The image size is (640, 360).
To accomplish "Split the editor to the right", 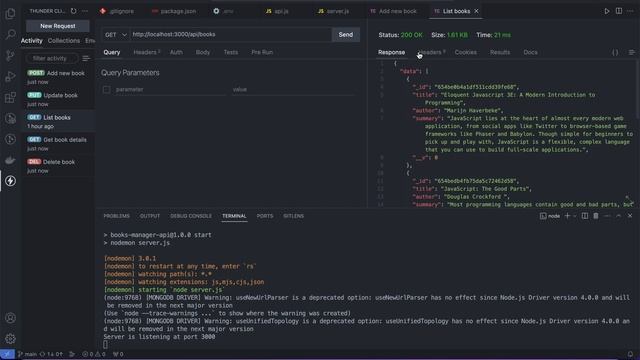I will tap(619, 11).
